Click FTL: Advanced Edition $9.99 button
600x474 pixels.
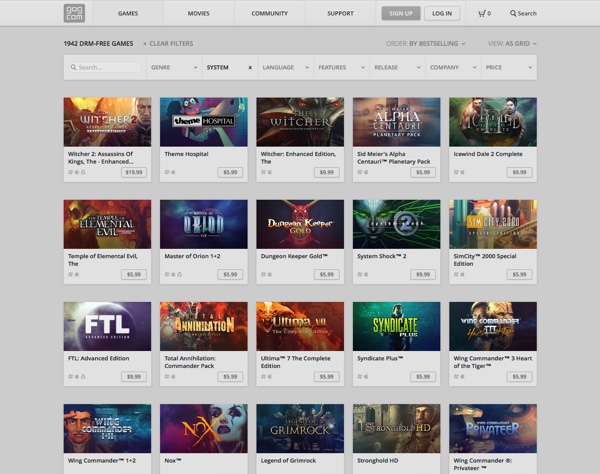coord(134,376)
